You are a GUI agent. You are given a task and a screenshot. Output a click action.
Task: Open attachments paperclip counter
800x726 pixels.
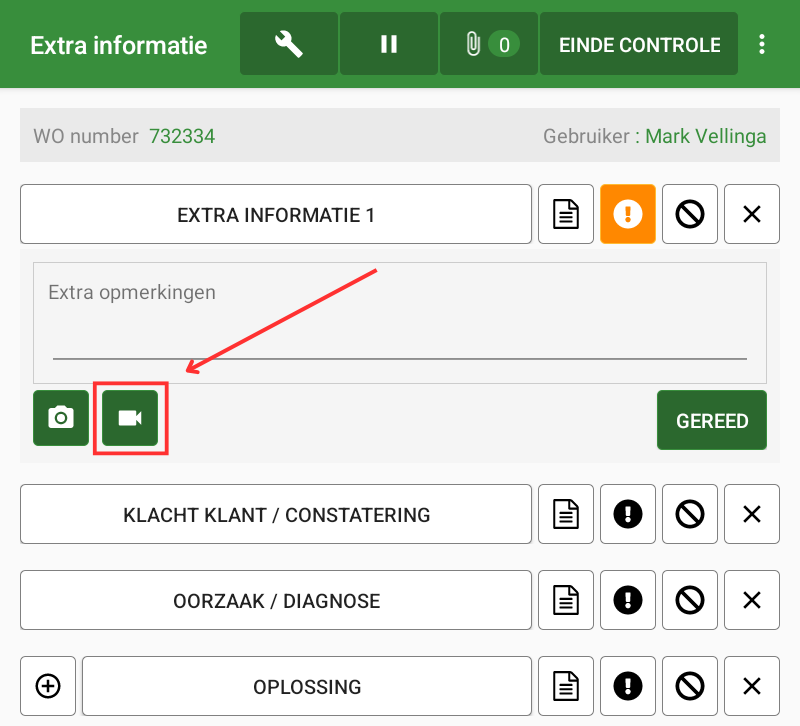(x=489, y=44)
